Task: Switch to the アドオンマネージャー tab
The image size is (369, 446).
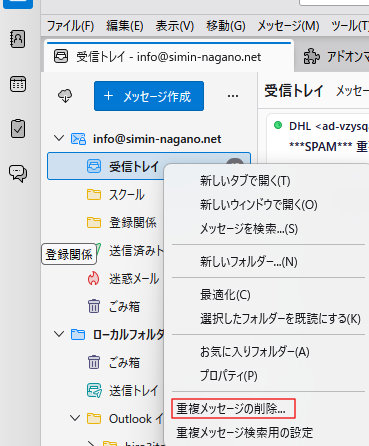Action: point(332,57)
